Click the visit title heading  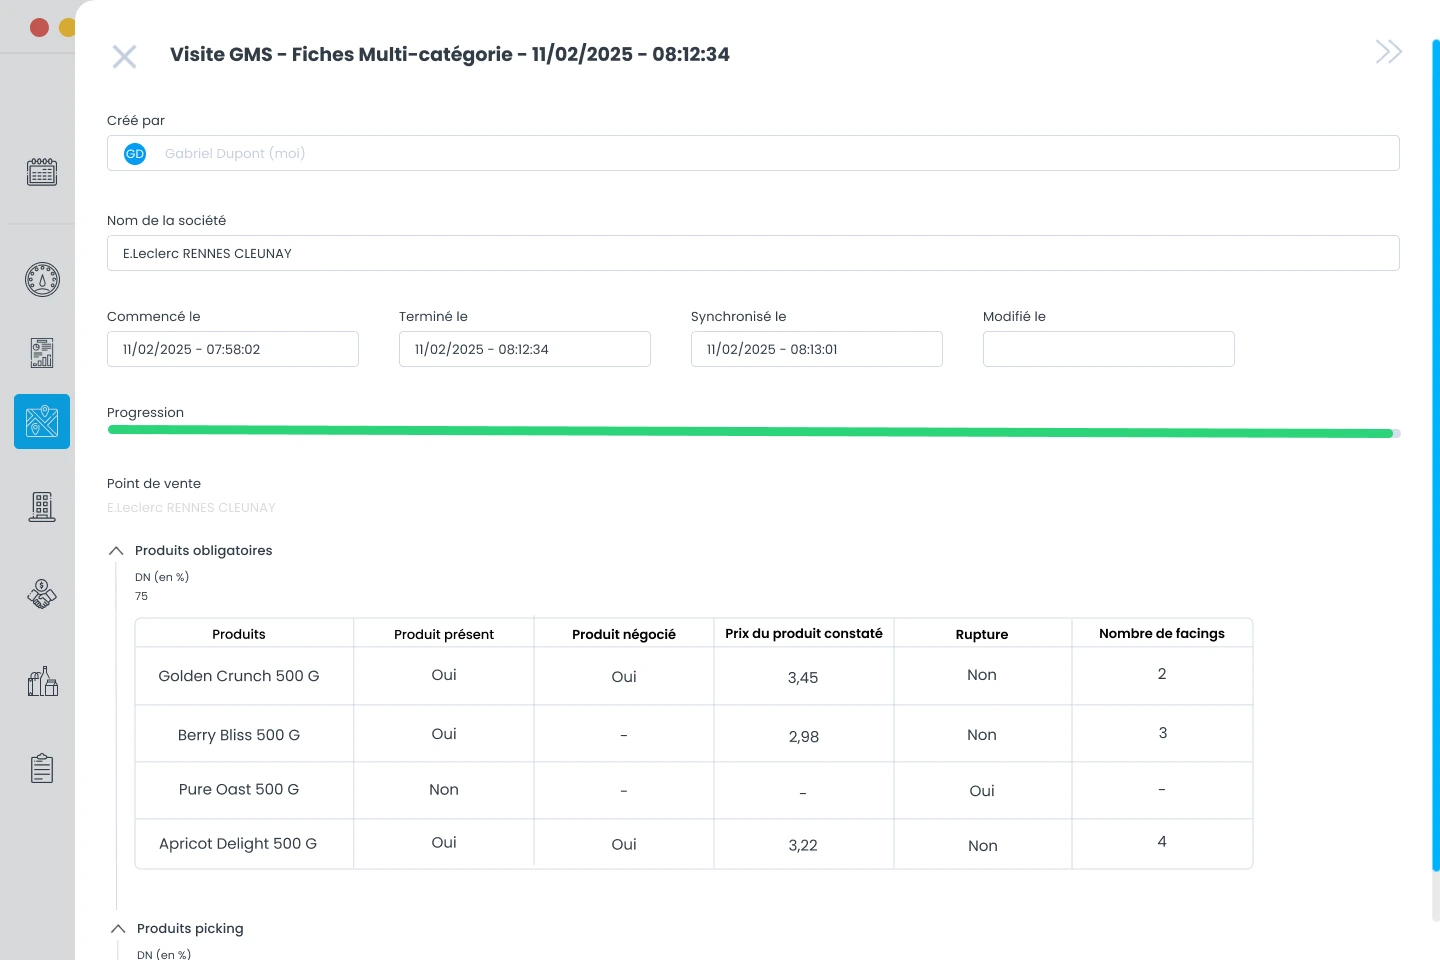[x=450, y=54]
